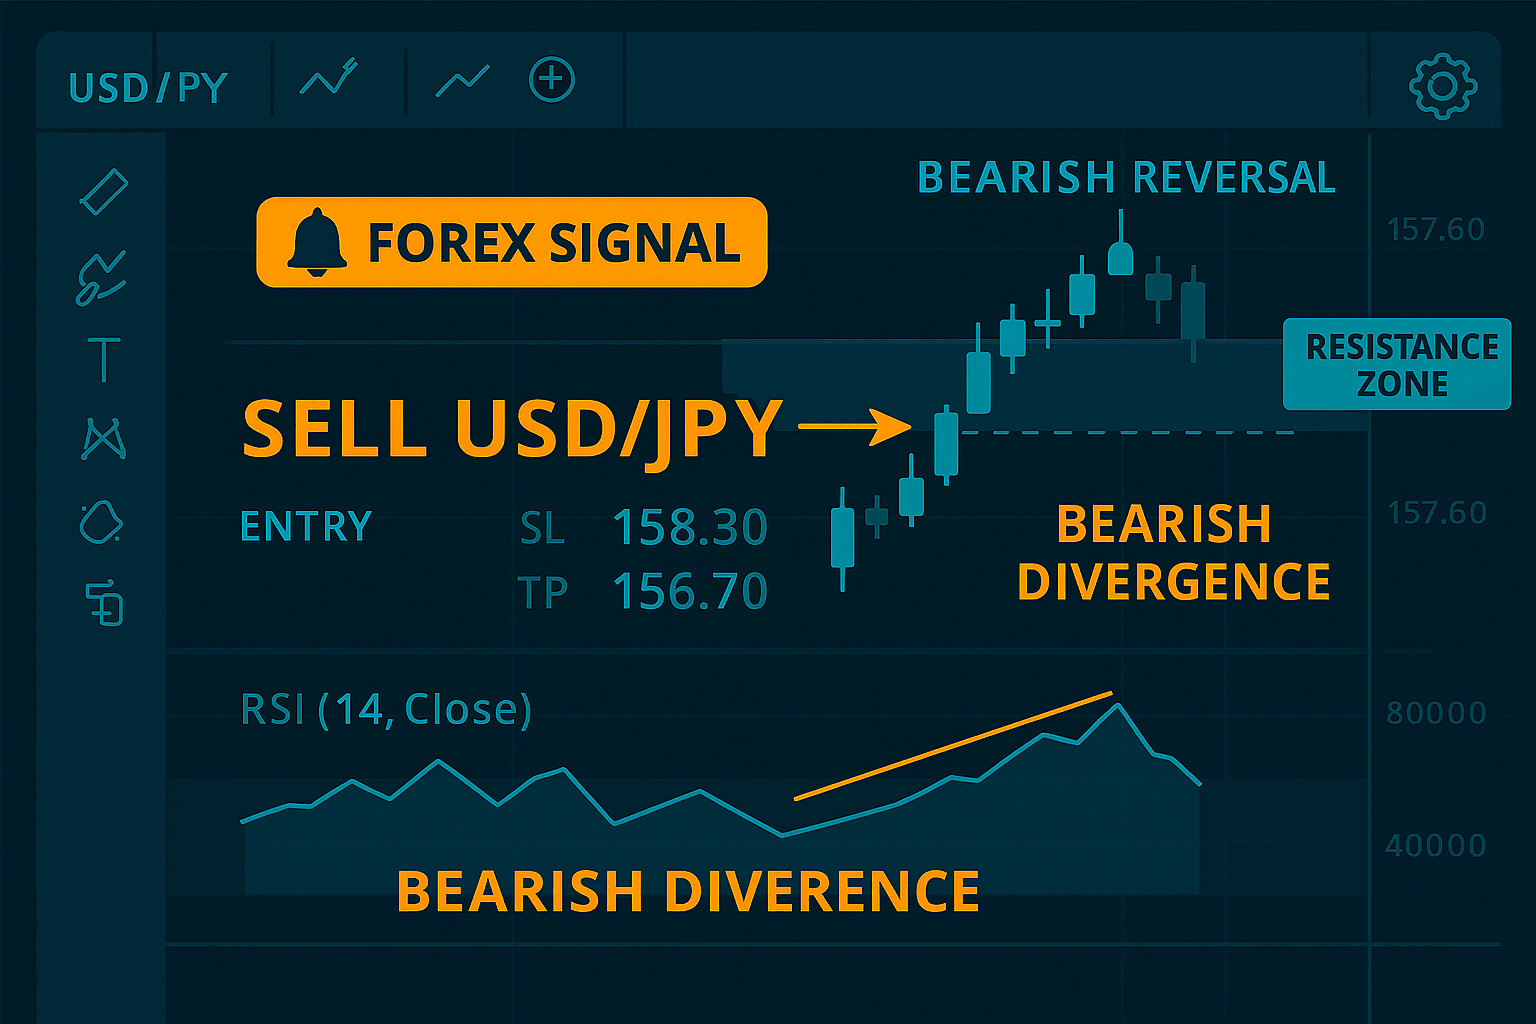The image size is (1536, 1024).
Task: Click the 80000 RSI axis level
Action: pyautogui.click(x=1435, y=713)
